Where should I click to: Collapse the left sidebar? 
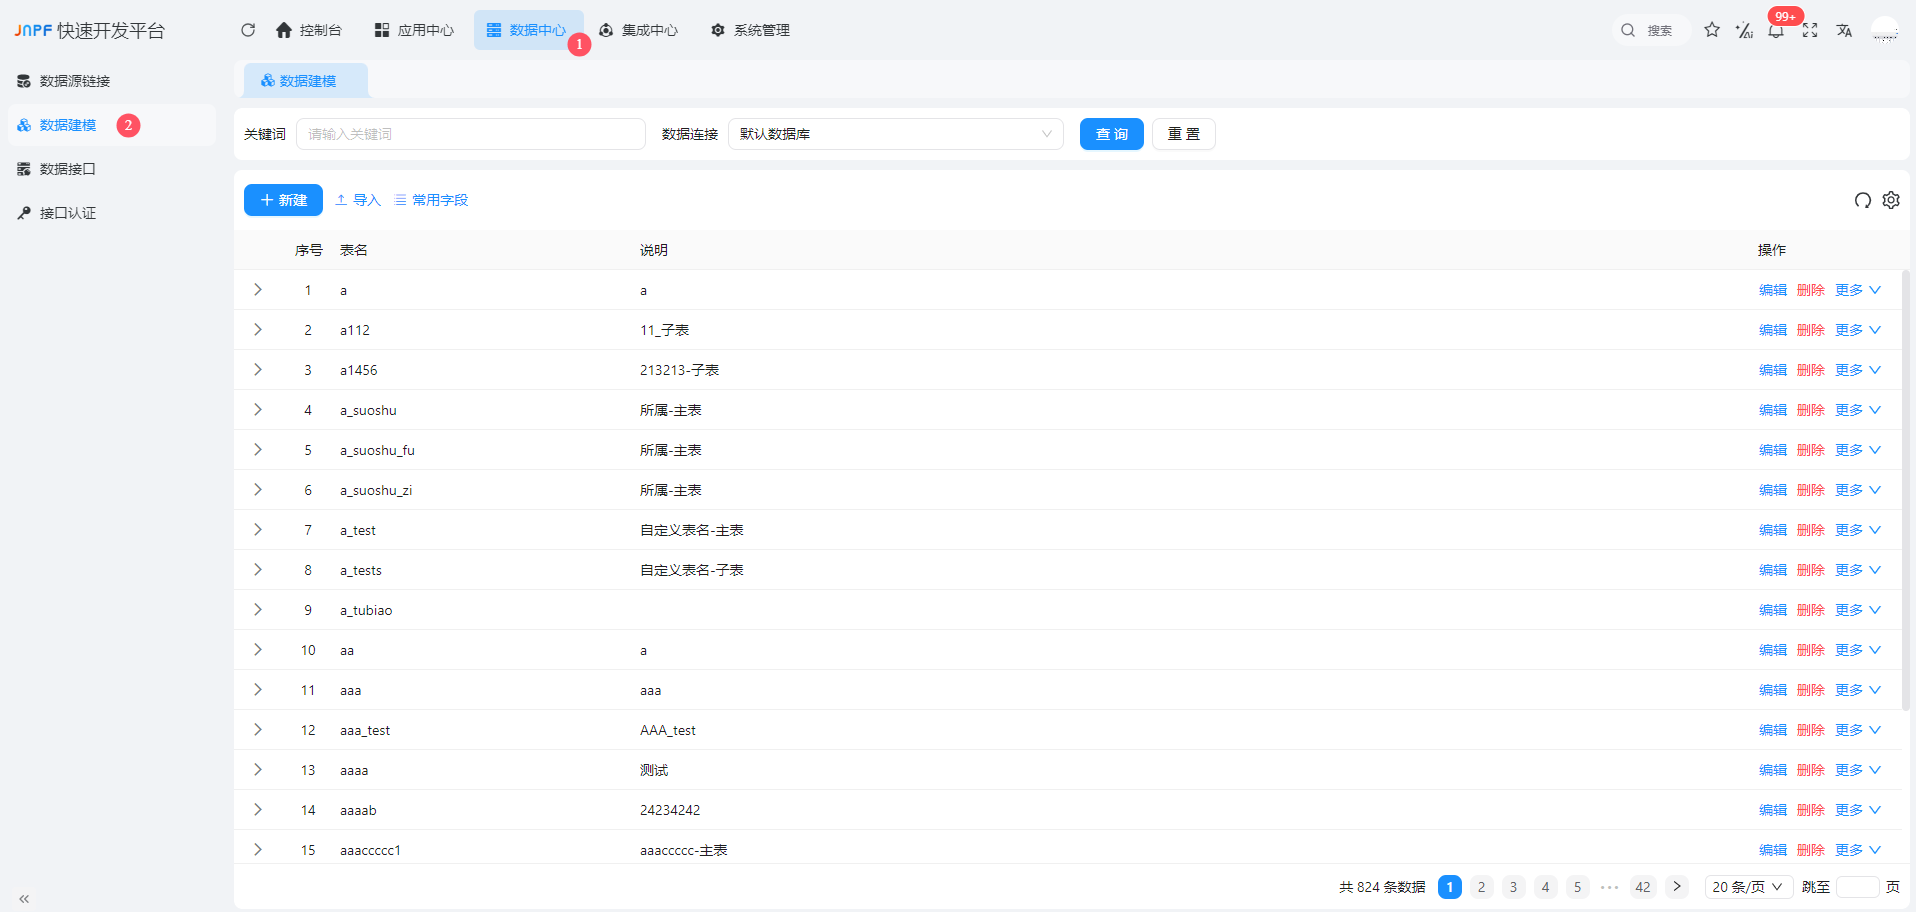click(x=24, y=898)
